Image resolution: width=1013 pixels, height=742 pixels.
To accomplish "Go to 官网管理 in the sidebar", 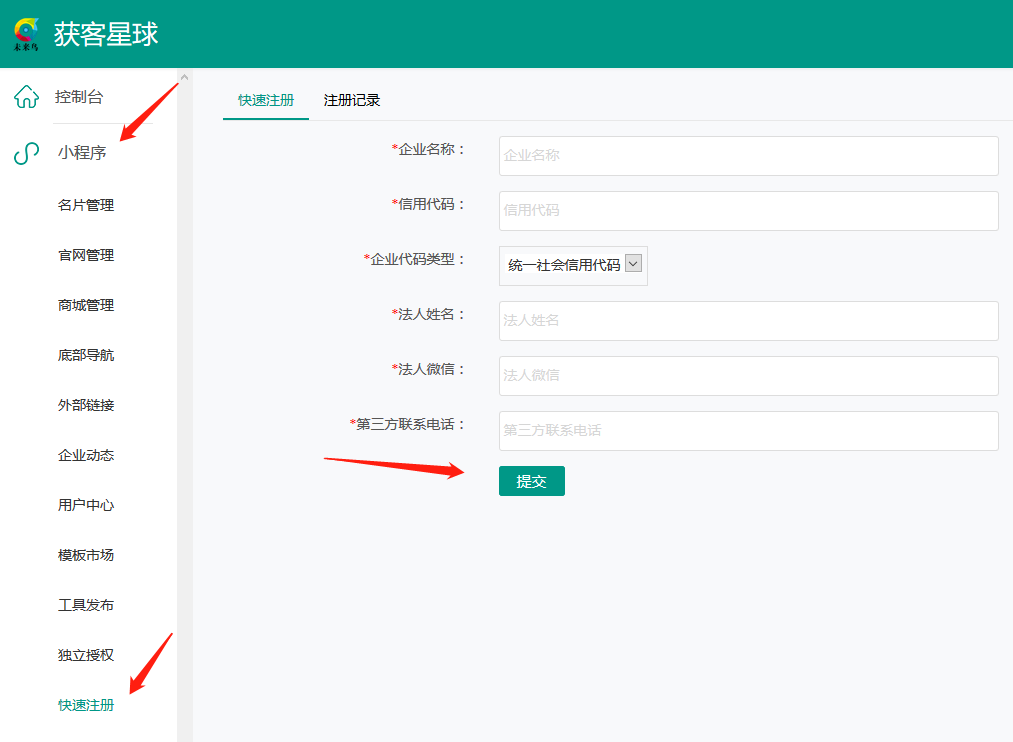I will click(x=86, y=255).
